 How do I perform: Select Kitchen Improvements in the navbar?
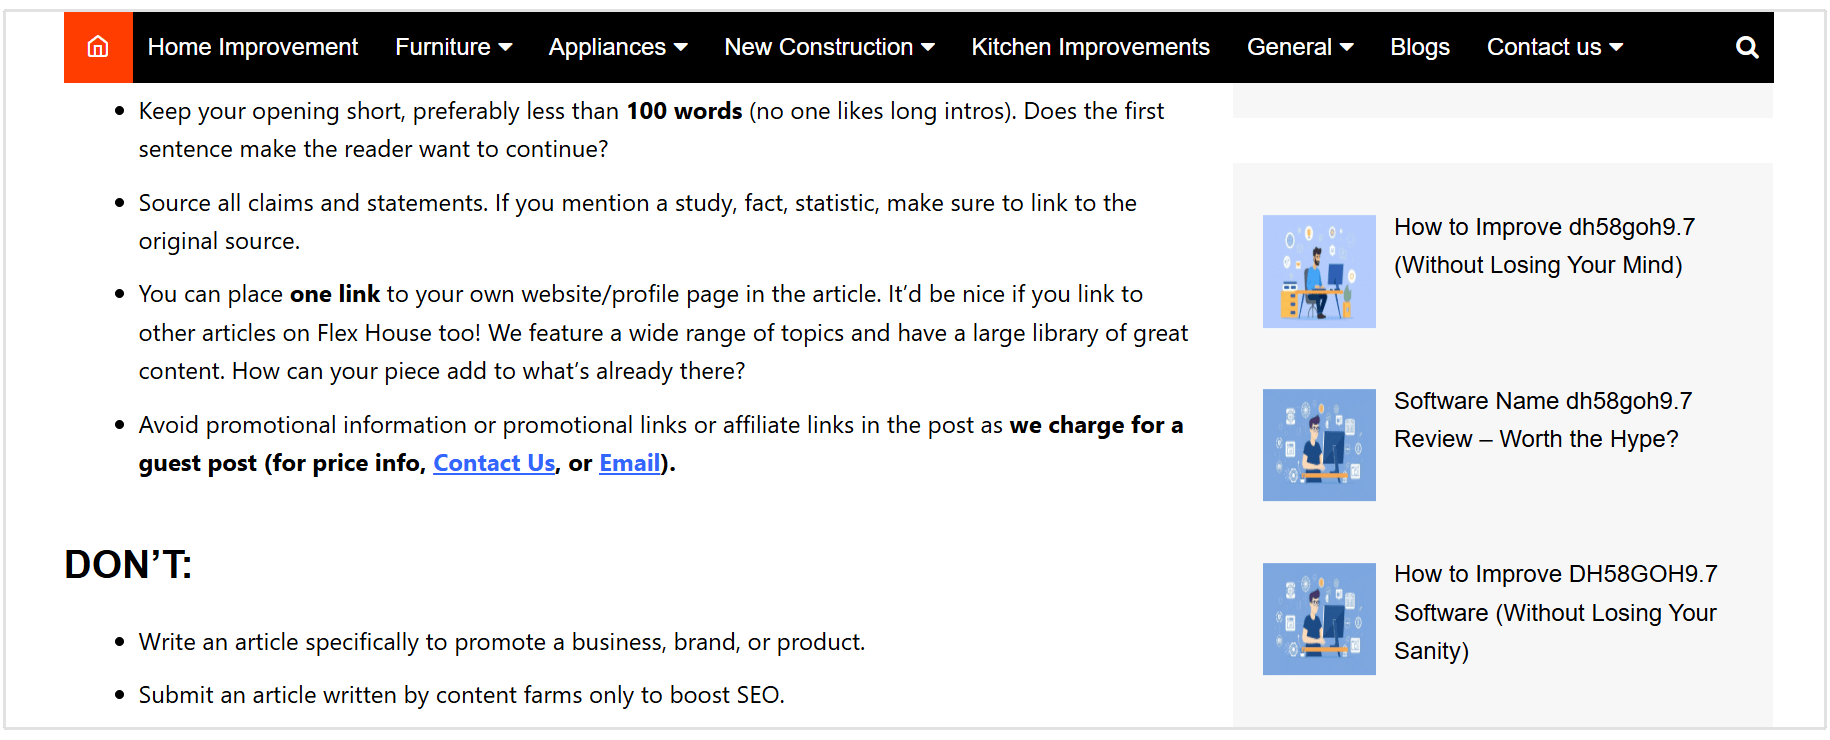(1090, 46)
